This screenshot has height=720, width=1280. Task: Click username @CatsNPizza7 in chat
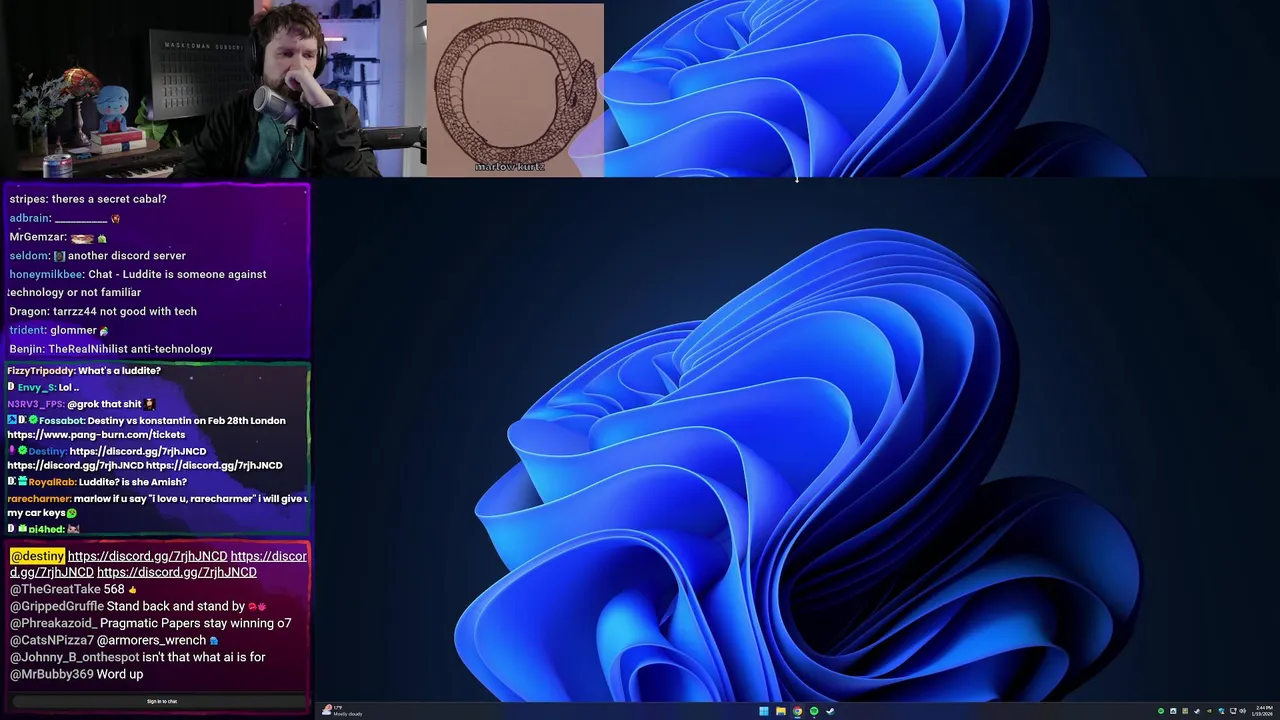point(52,640)
